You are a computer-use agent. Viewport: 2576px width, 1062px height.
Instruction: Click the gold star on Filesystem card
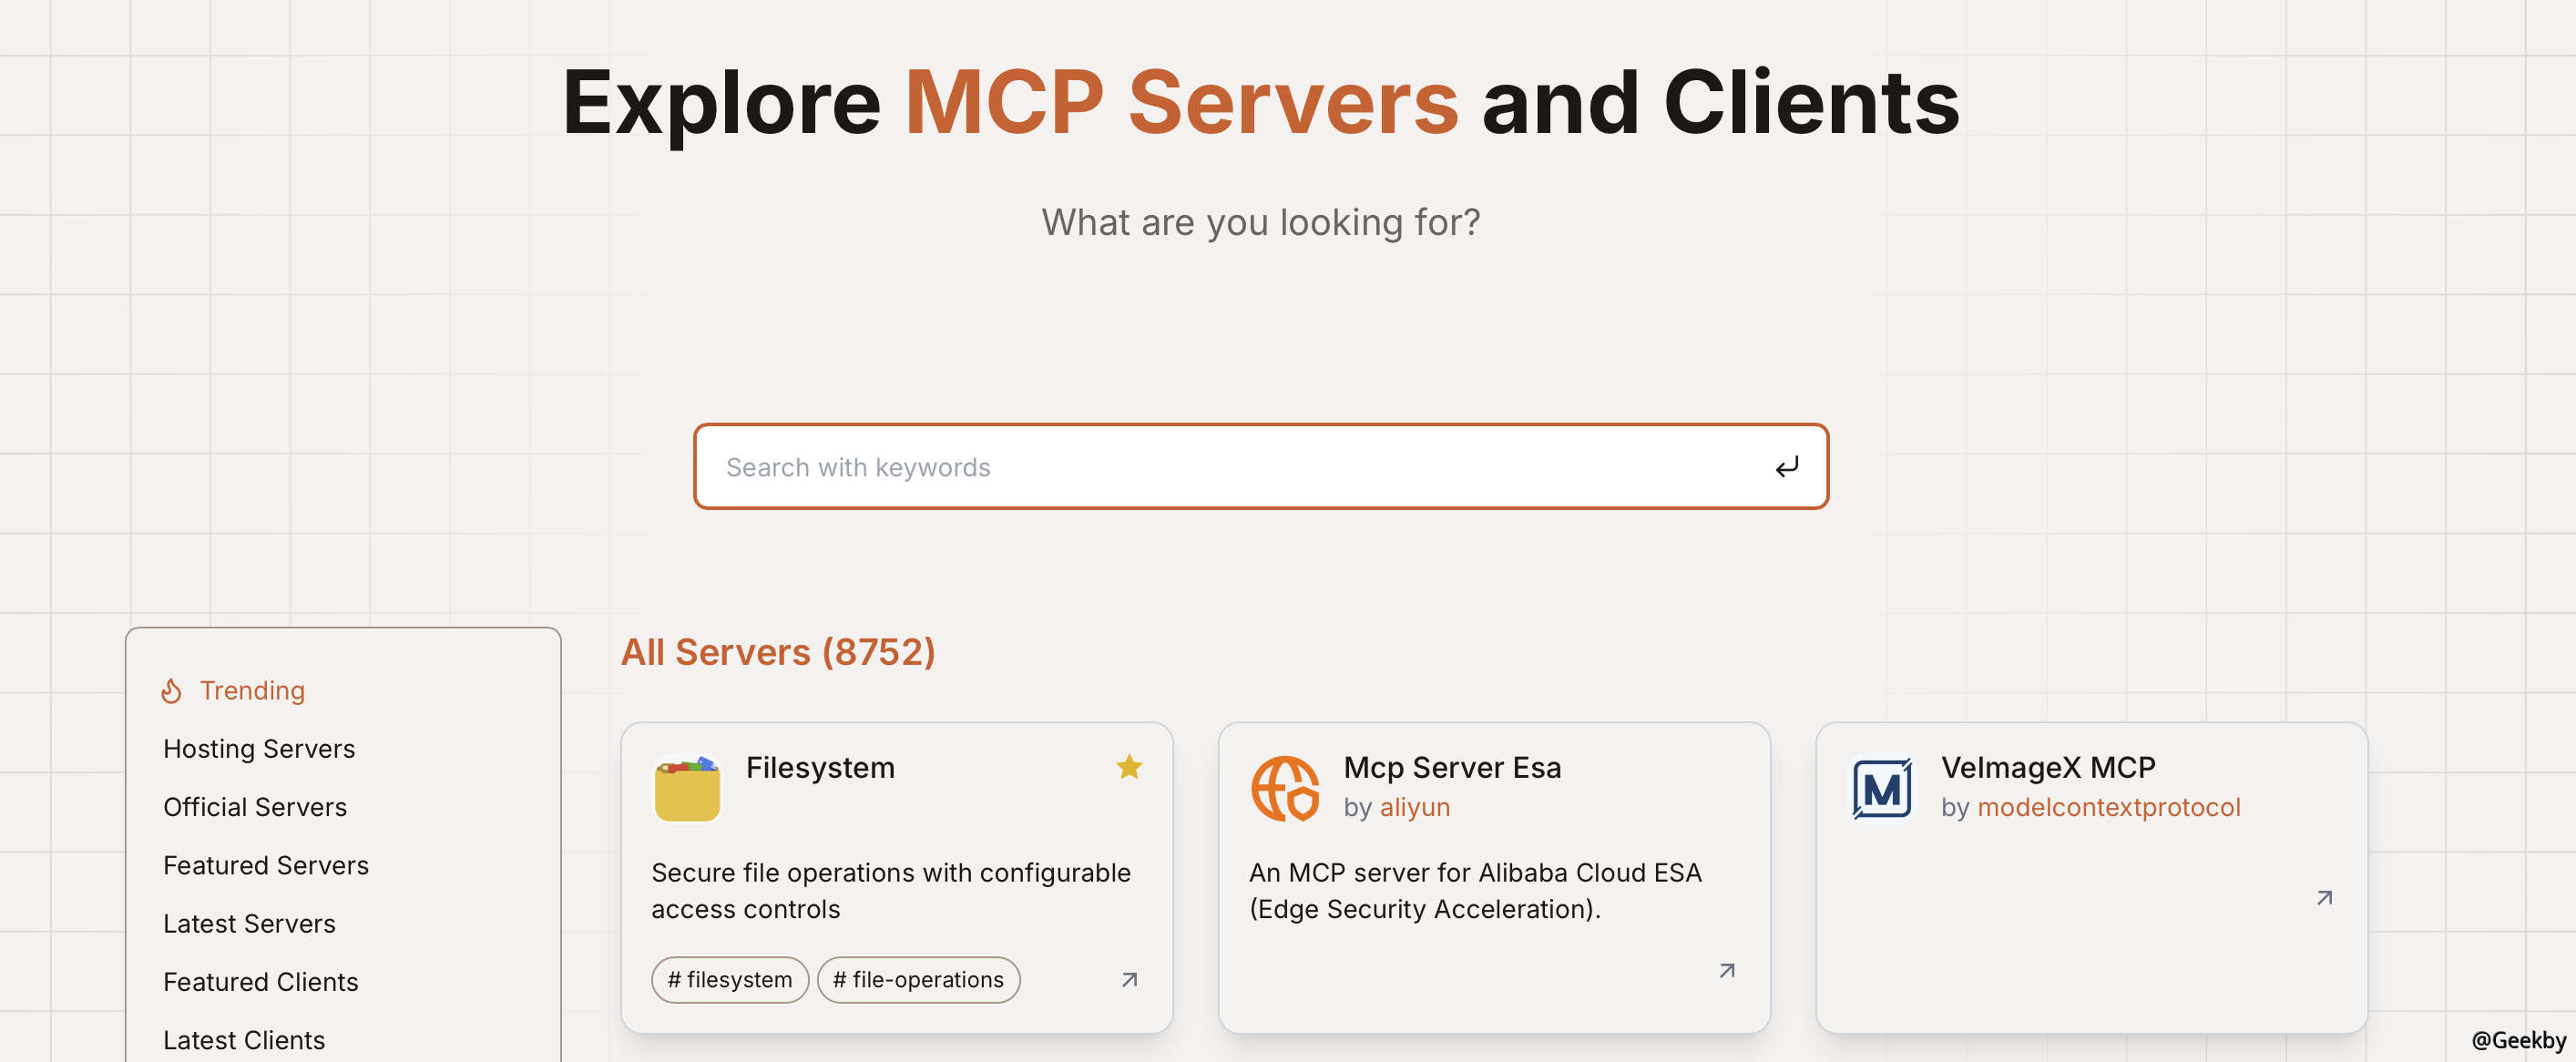coord(1129,767)
